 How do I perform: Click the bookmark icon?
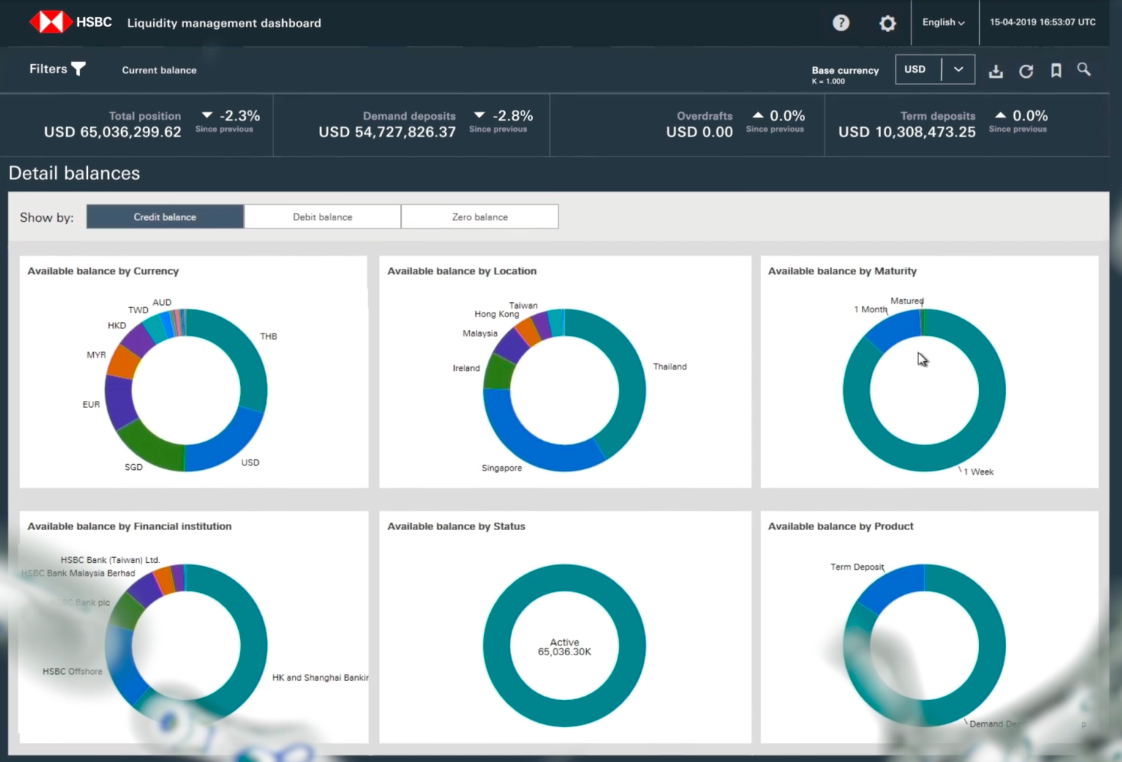pos(1055,71)
